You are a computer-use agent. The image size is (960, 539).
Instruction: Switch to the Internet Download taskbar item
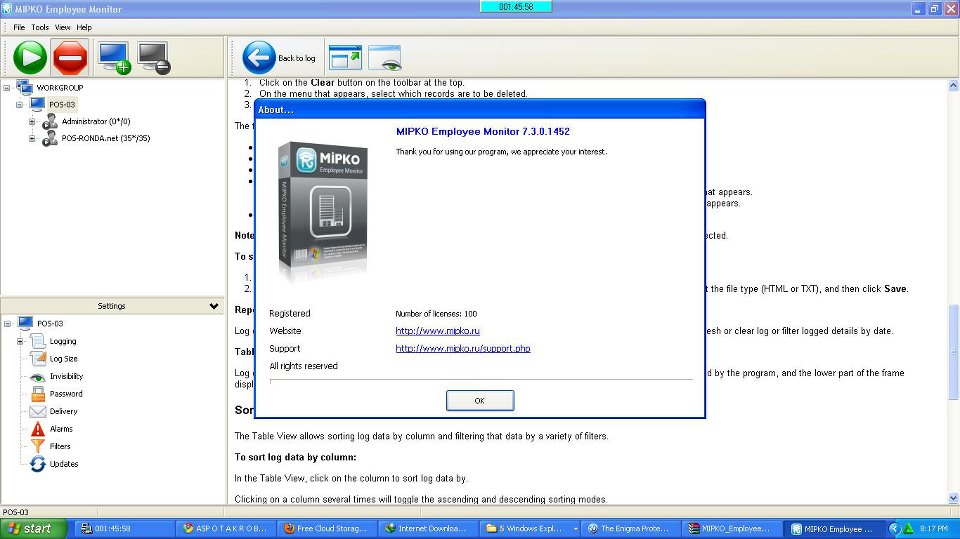click(427, 529)
